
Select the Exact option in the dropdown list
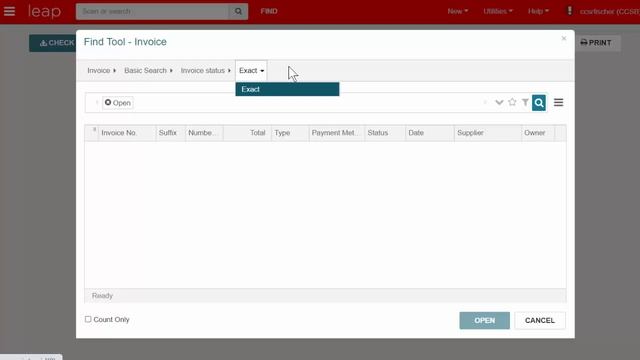(x=287, y=89)
